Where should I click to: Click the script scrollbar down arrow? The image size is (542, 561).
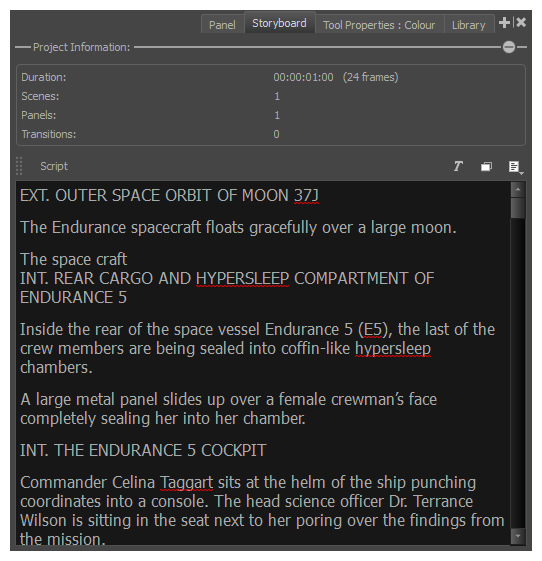(x=518, y=536)
